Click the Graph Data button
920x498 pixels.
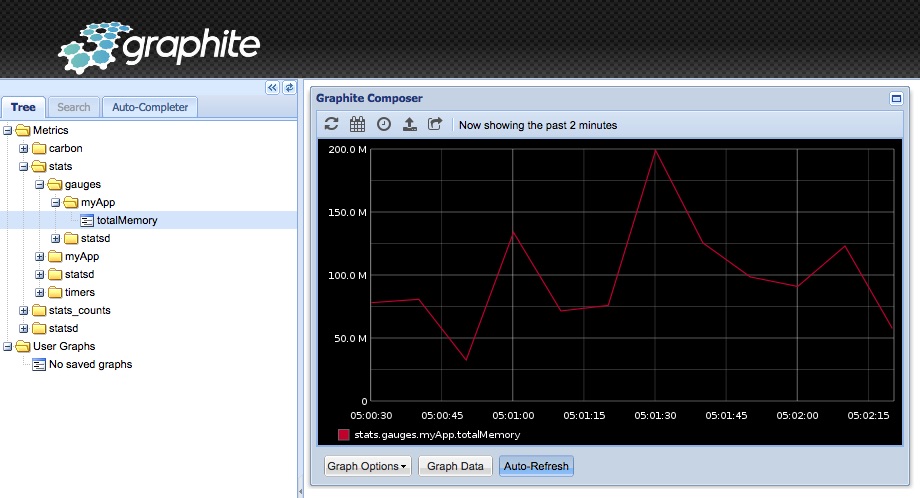(x=455, y=466)
